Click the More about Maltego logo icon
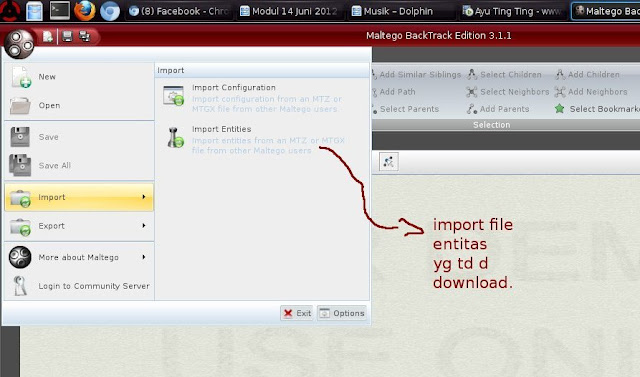This screenshot has width=640, height=377. [20, 257]
